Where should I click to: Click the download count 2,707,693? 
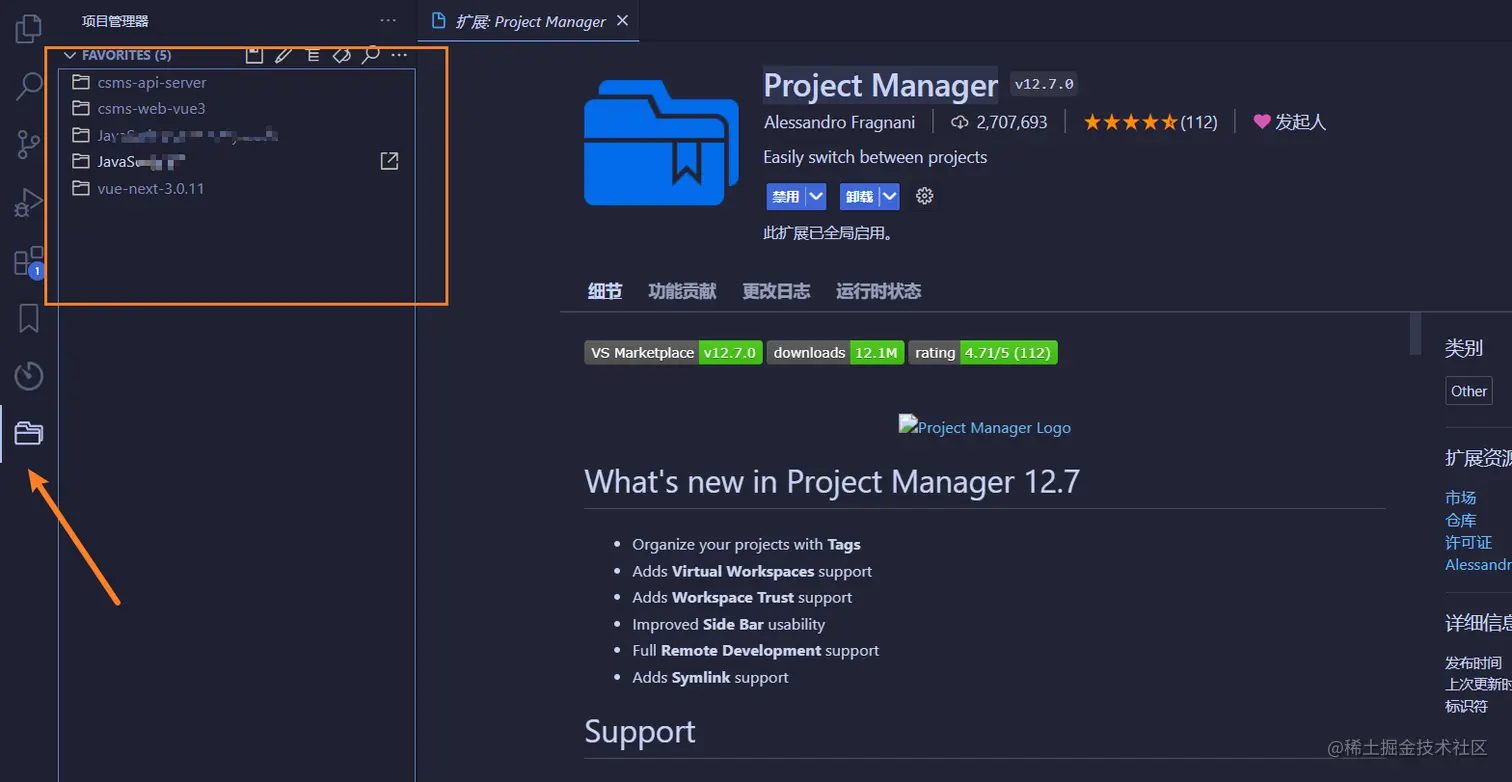coord(999,122)
